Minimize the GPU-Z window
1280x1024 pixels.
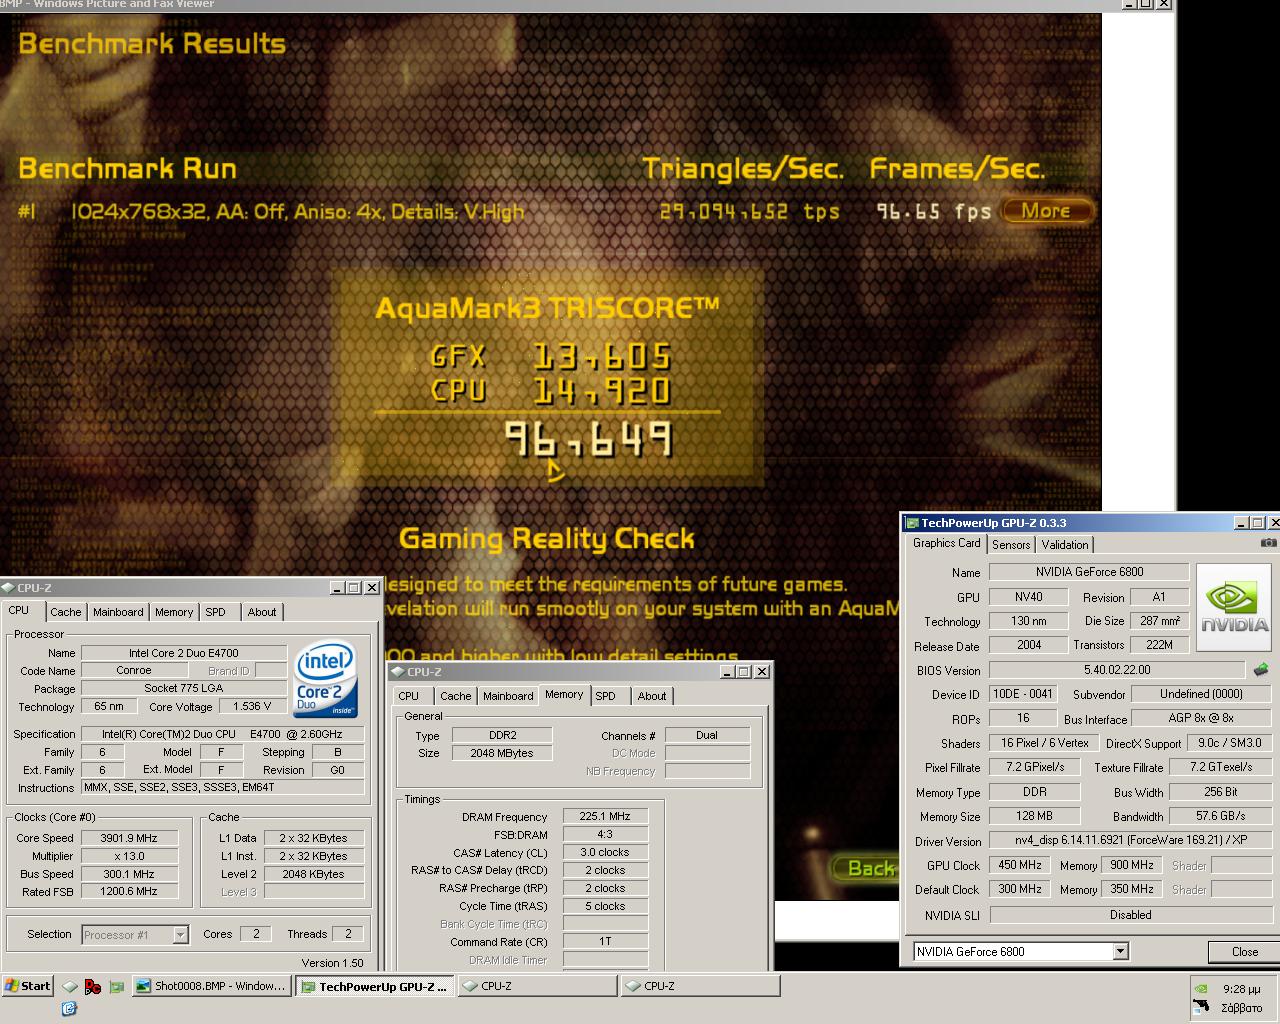[x=1241, y=522]
